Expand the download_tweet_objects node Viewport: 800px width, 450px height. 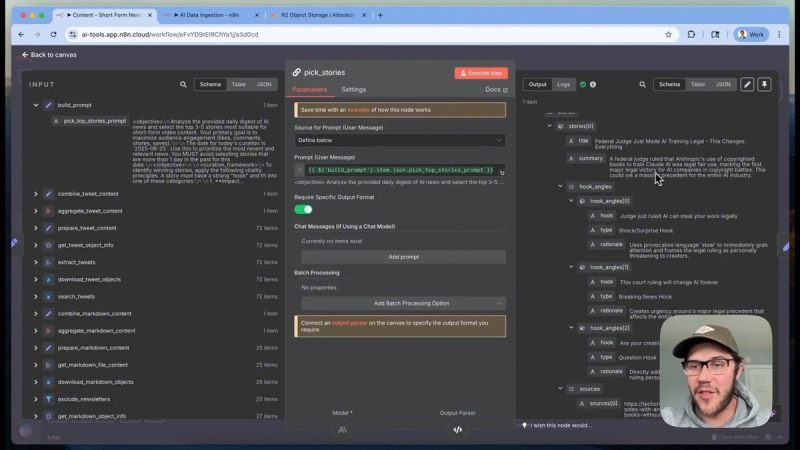pyautogui.click(x=36, y=280)
